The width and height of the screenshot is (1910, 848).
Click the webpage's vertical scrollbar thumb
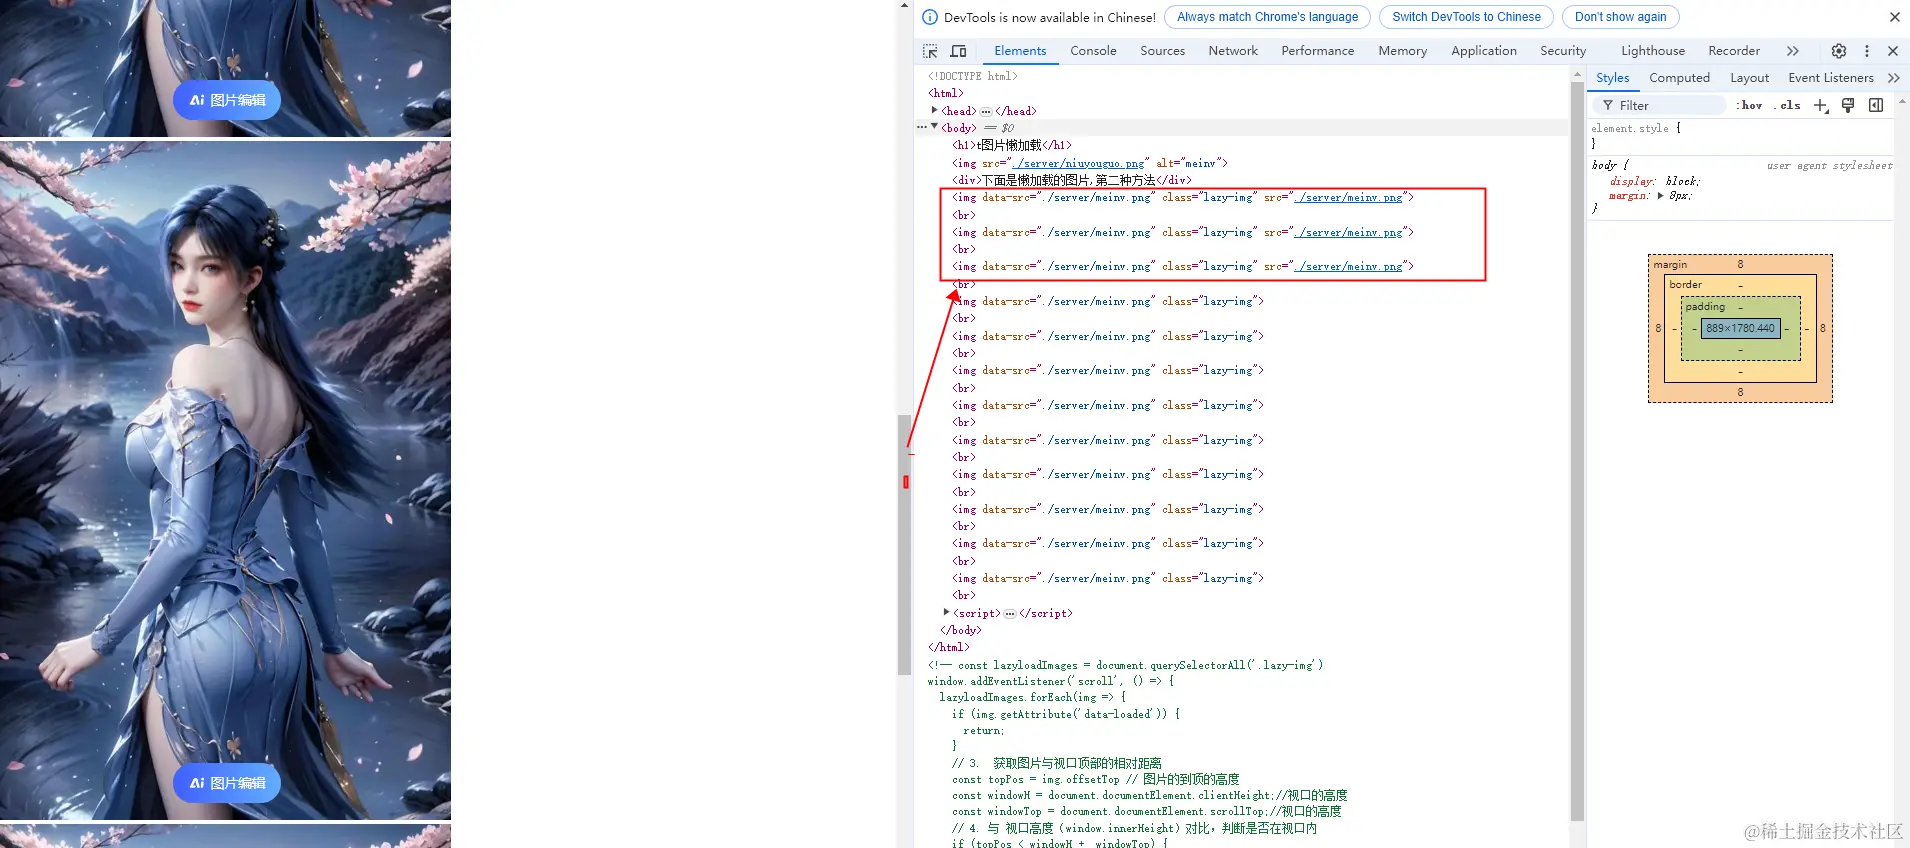[905, 544]
